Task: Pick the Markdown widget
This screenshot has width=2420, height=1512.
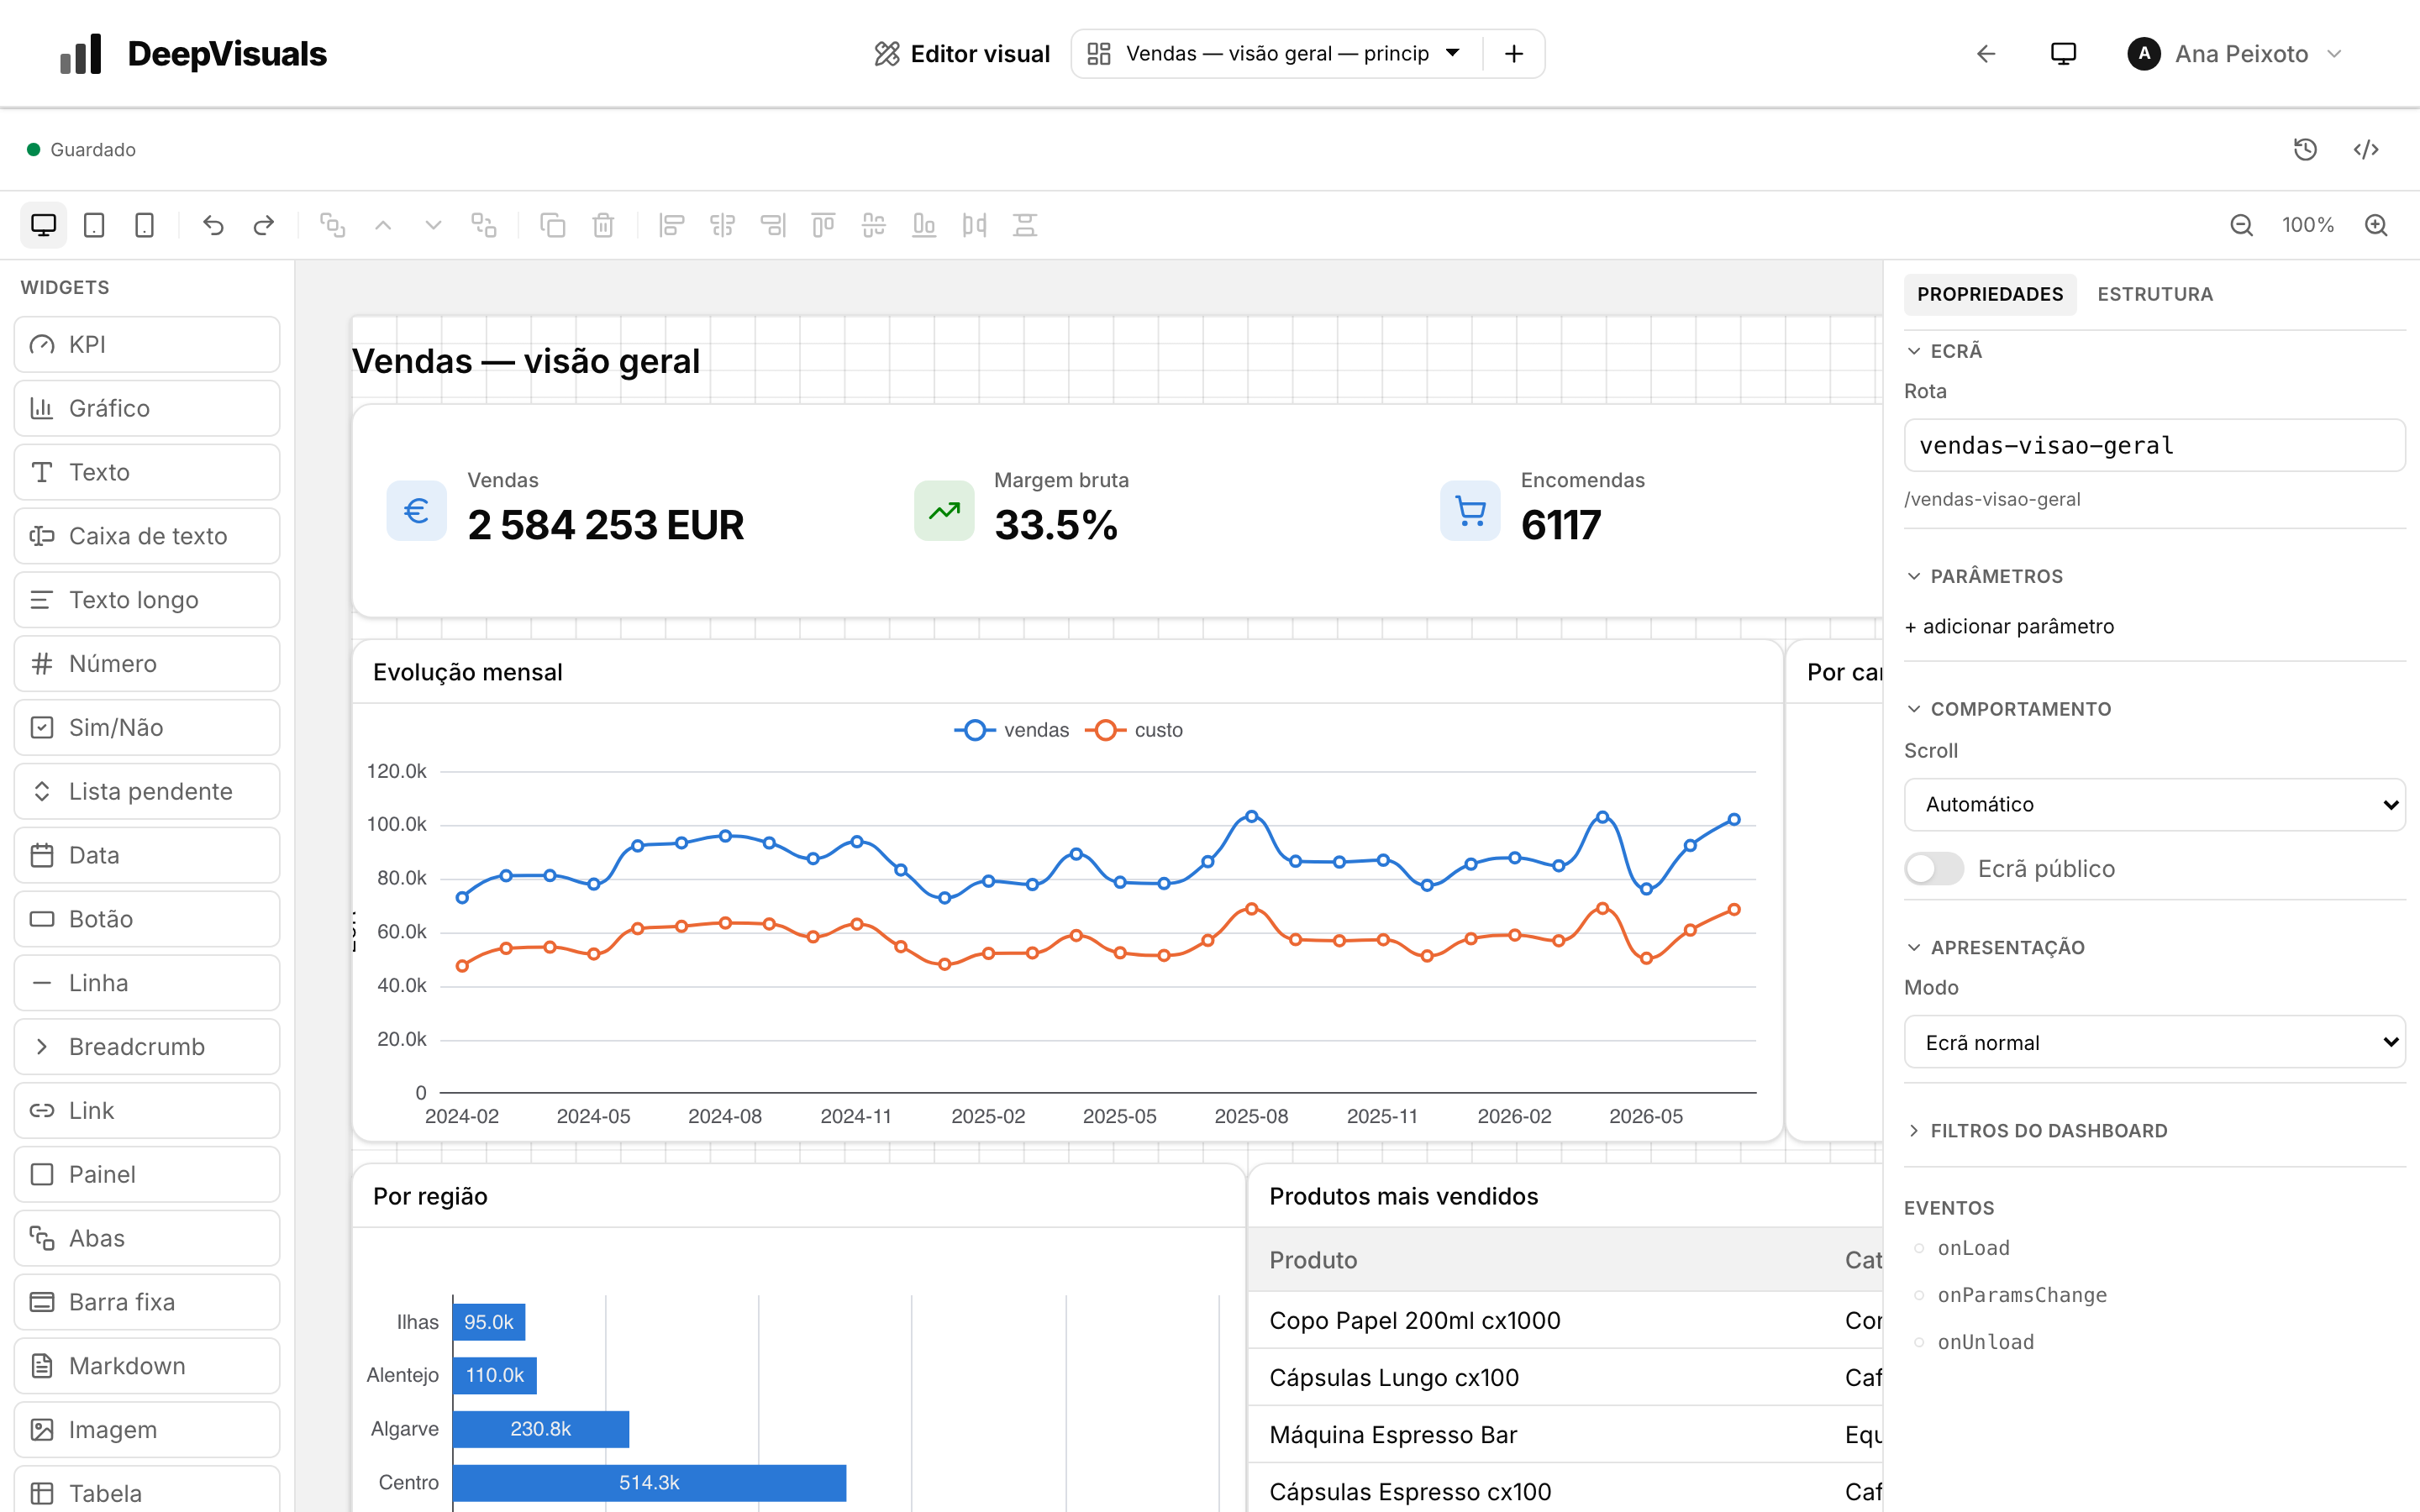Action: click(147, 1366)
